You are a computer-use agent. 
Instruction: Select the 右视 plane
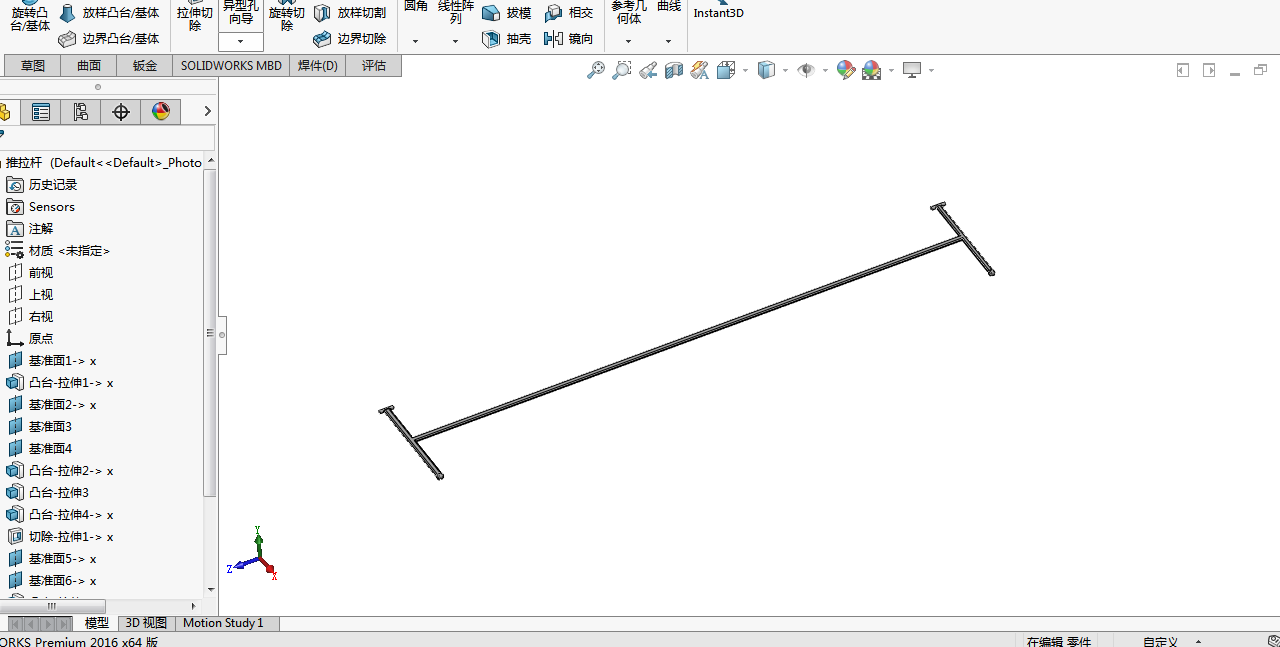point(30,317)
